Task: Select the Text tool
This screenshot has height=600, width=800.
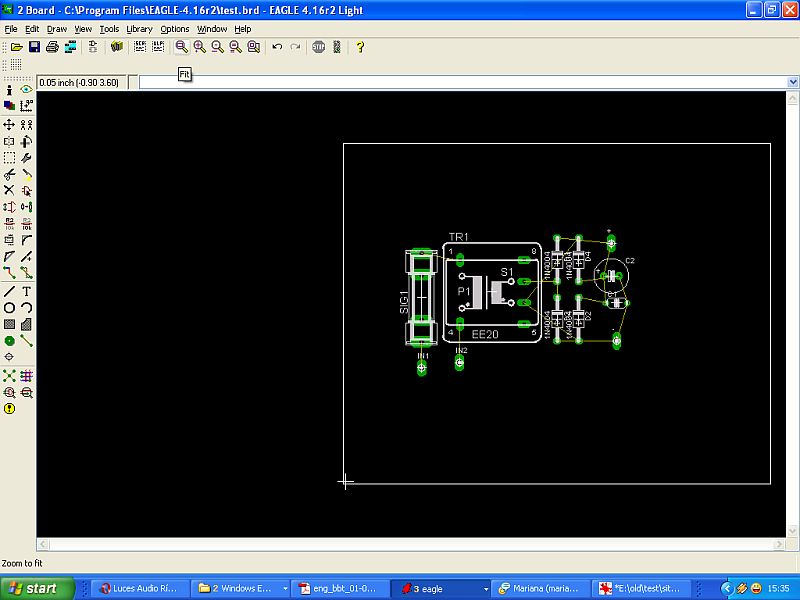Action: [27, 291]
